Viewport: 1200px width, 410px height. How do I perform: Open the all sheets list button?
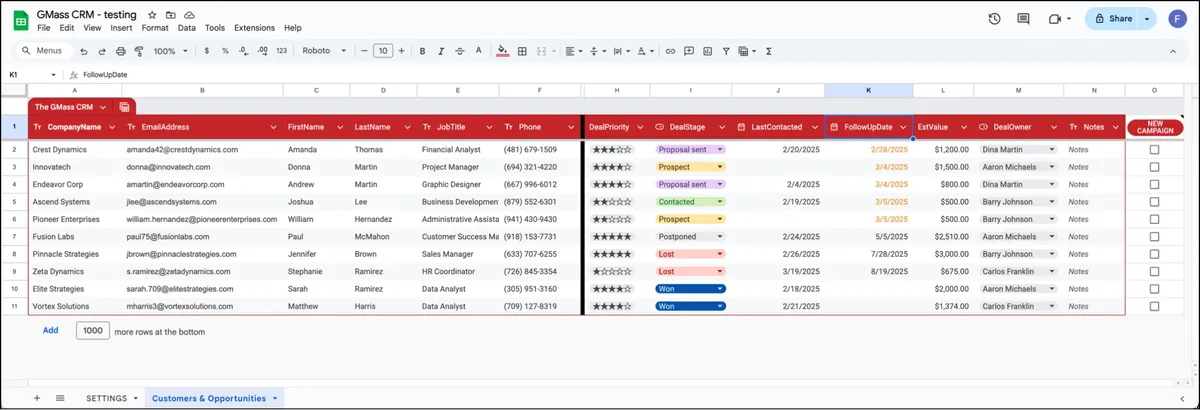pos(60,398)
